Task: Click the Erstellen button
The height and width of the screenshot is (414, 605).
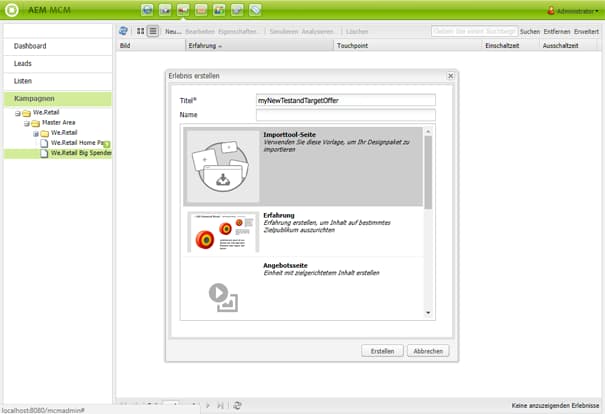Action: point(382,351)
